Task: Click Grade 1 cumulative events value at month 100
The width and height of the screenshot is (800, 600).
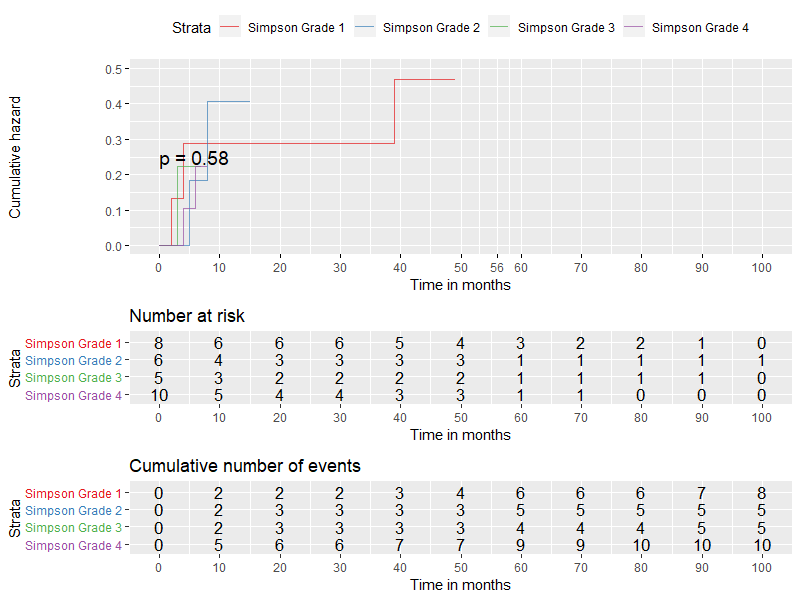Action: pyautogui.click(x=762, y=493)
